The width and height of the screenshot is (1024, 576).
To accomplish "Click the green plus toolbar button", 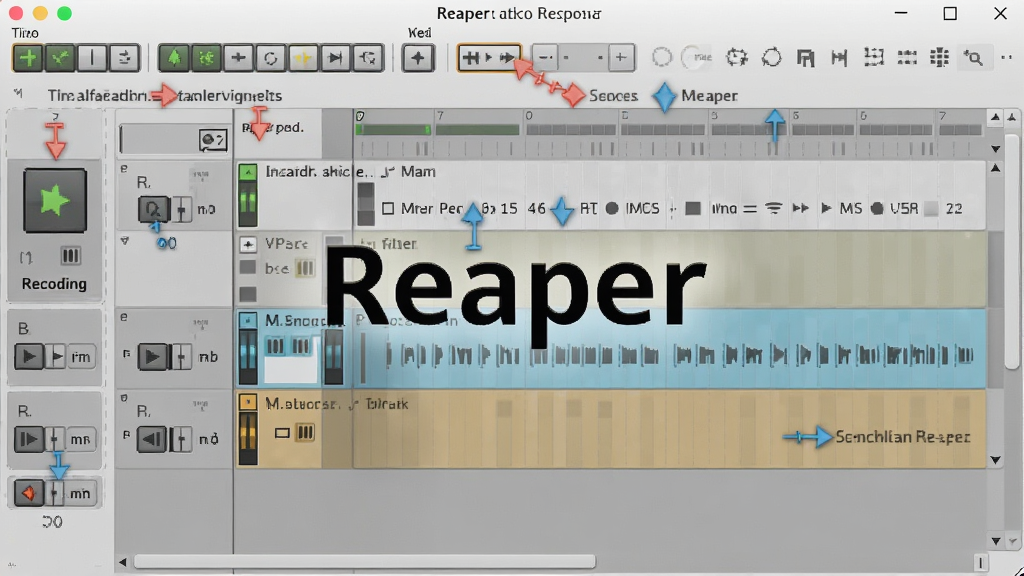I will coord(28,58).
